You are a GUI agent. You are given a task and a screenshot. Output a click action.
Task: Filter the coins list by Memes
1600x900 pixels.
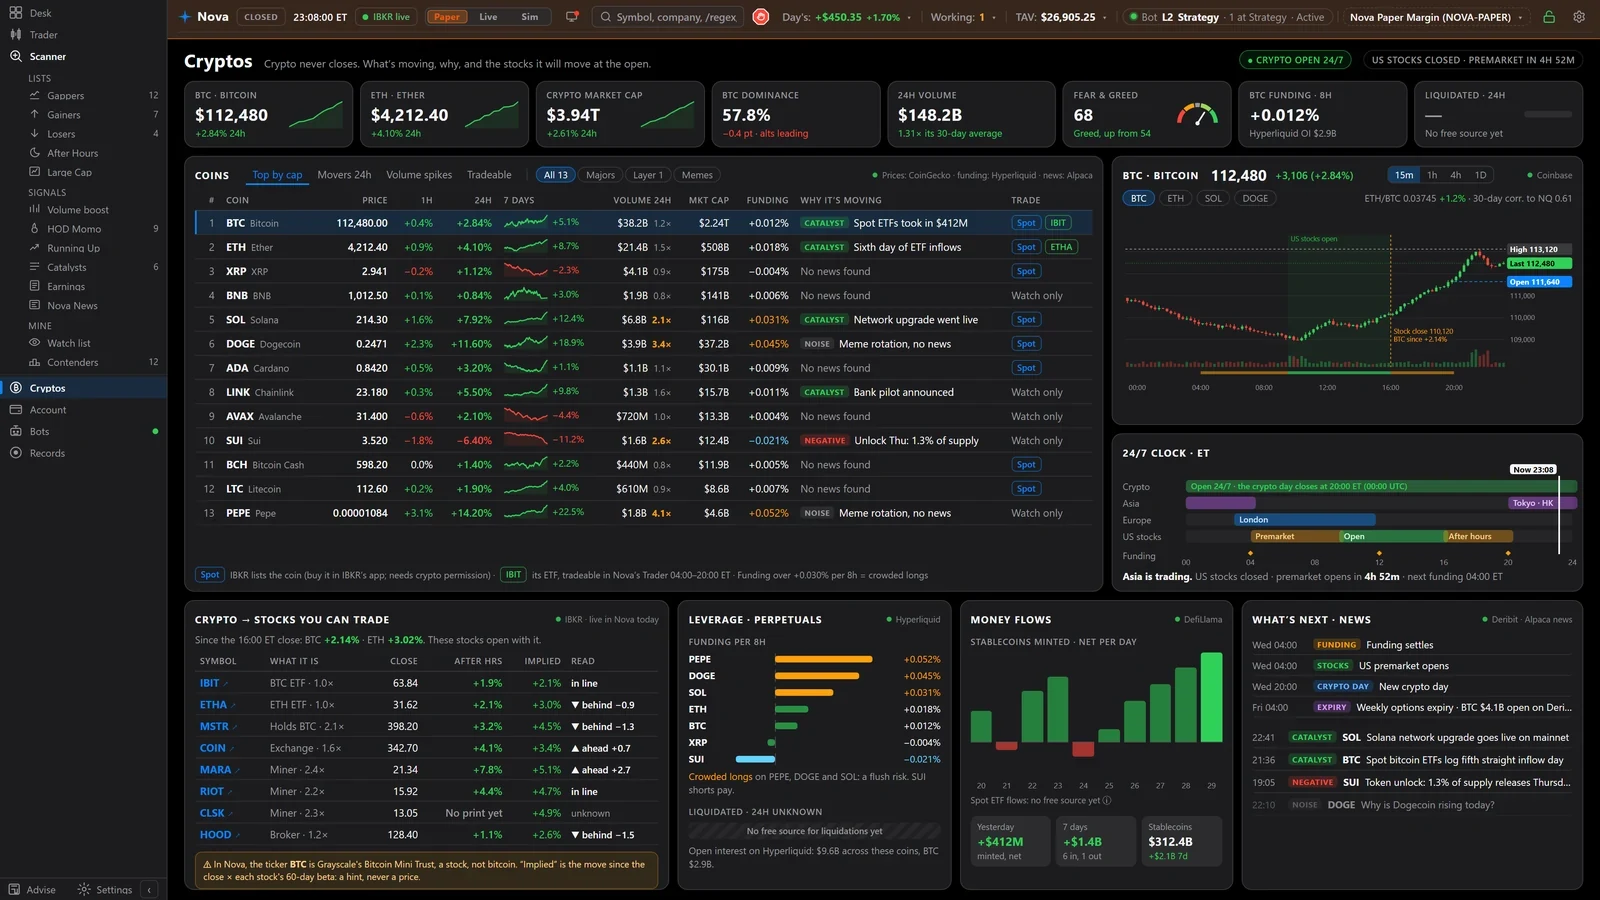coord(697,175)
